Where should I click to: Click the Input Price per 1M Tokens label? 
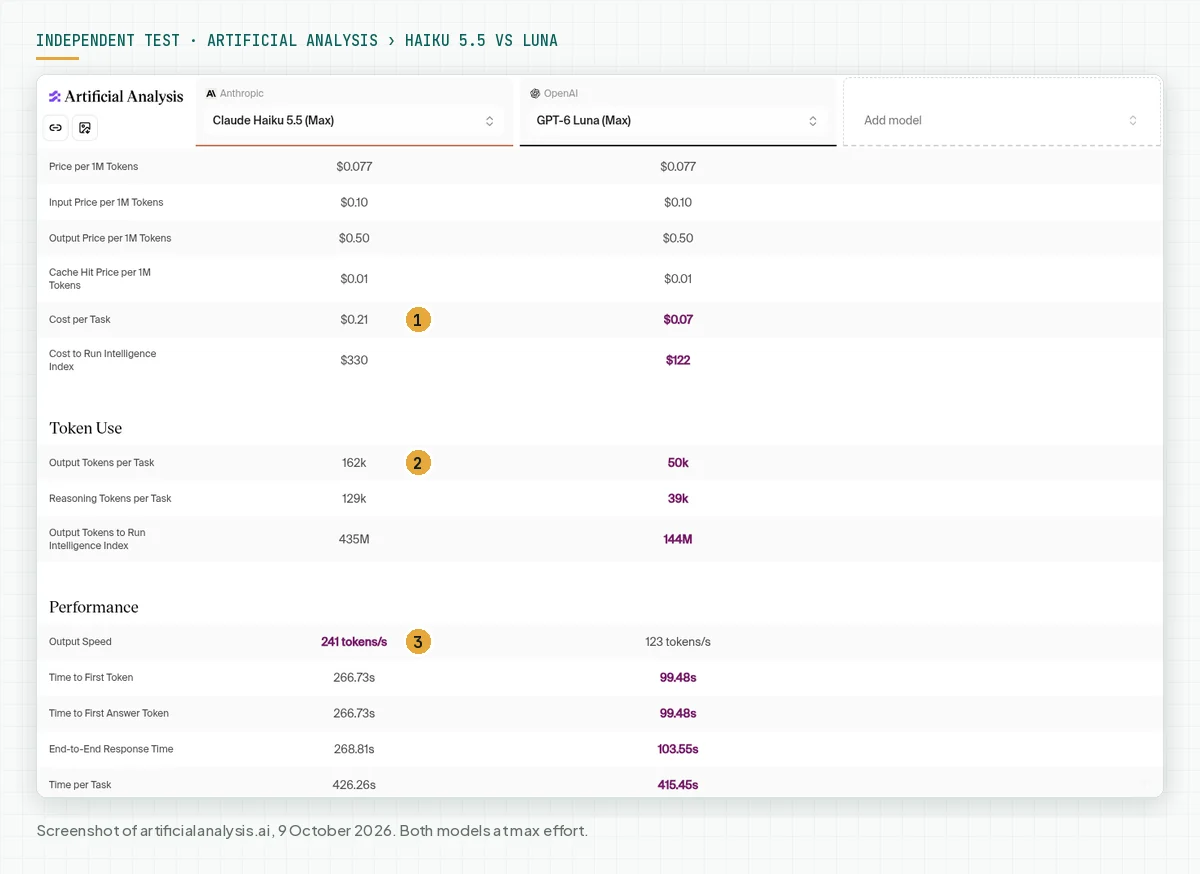click(x=106, y=203)
